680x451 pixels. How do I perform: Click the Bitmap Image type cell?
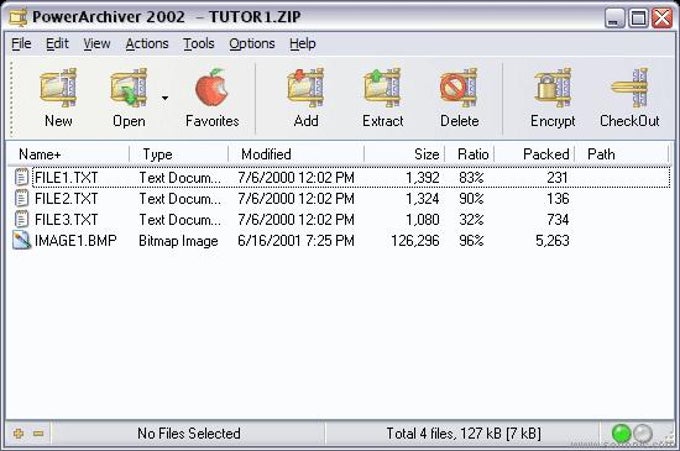click(178, 241)
